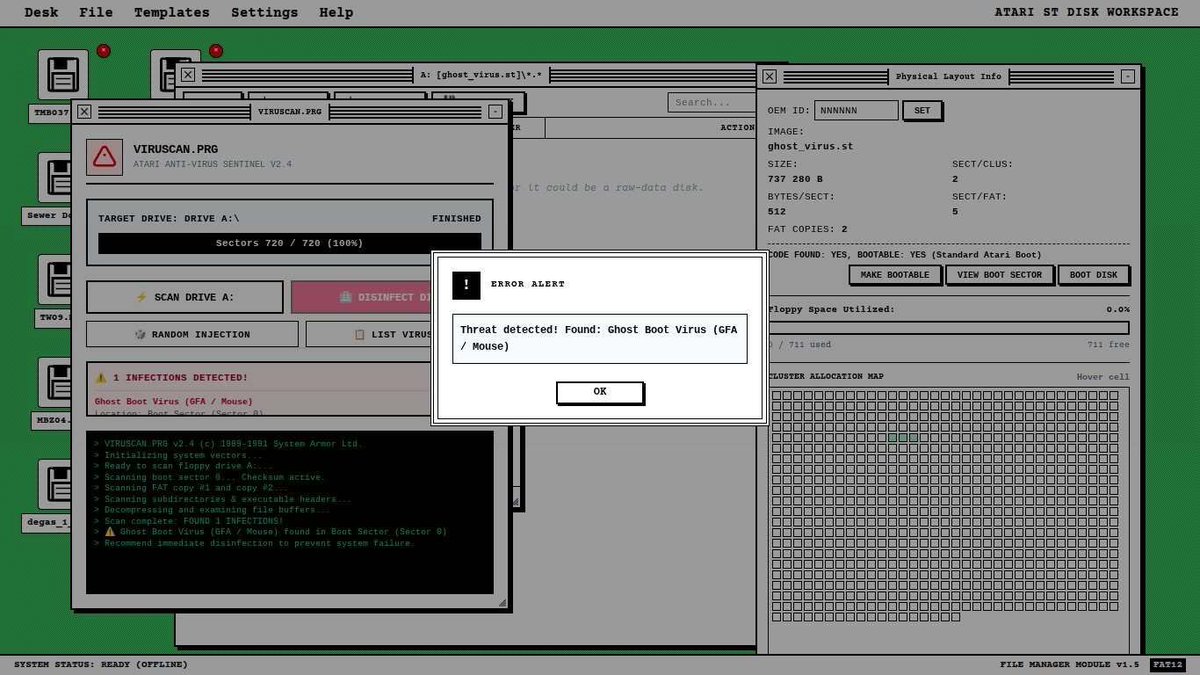1200x675 pixels.
Task: Click the ACTION column header
Action: coord(738,128)
